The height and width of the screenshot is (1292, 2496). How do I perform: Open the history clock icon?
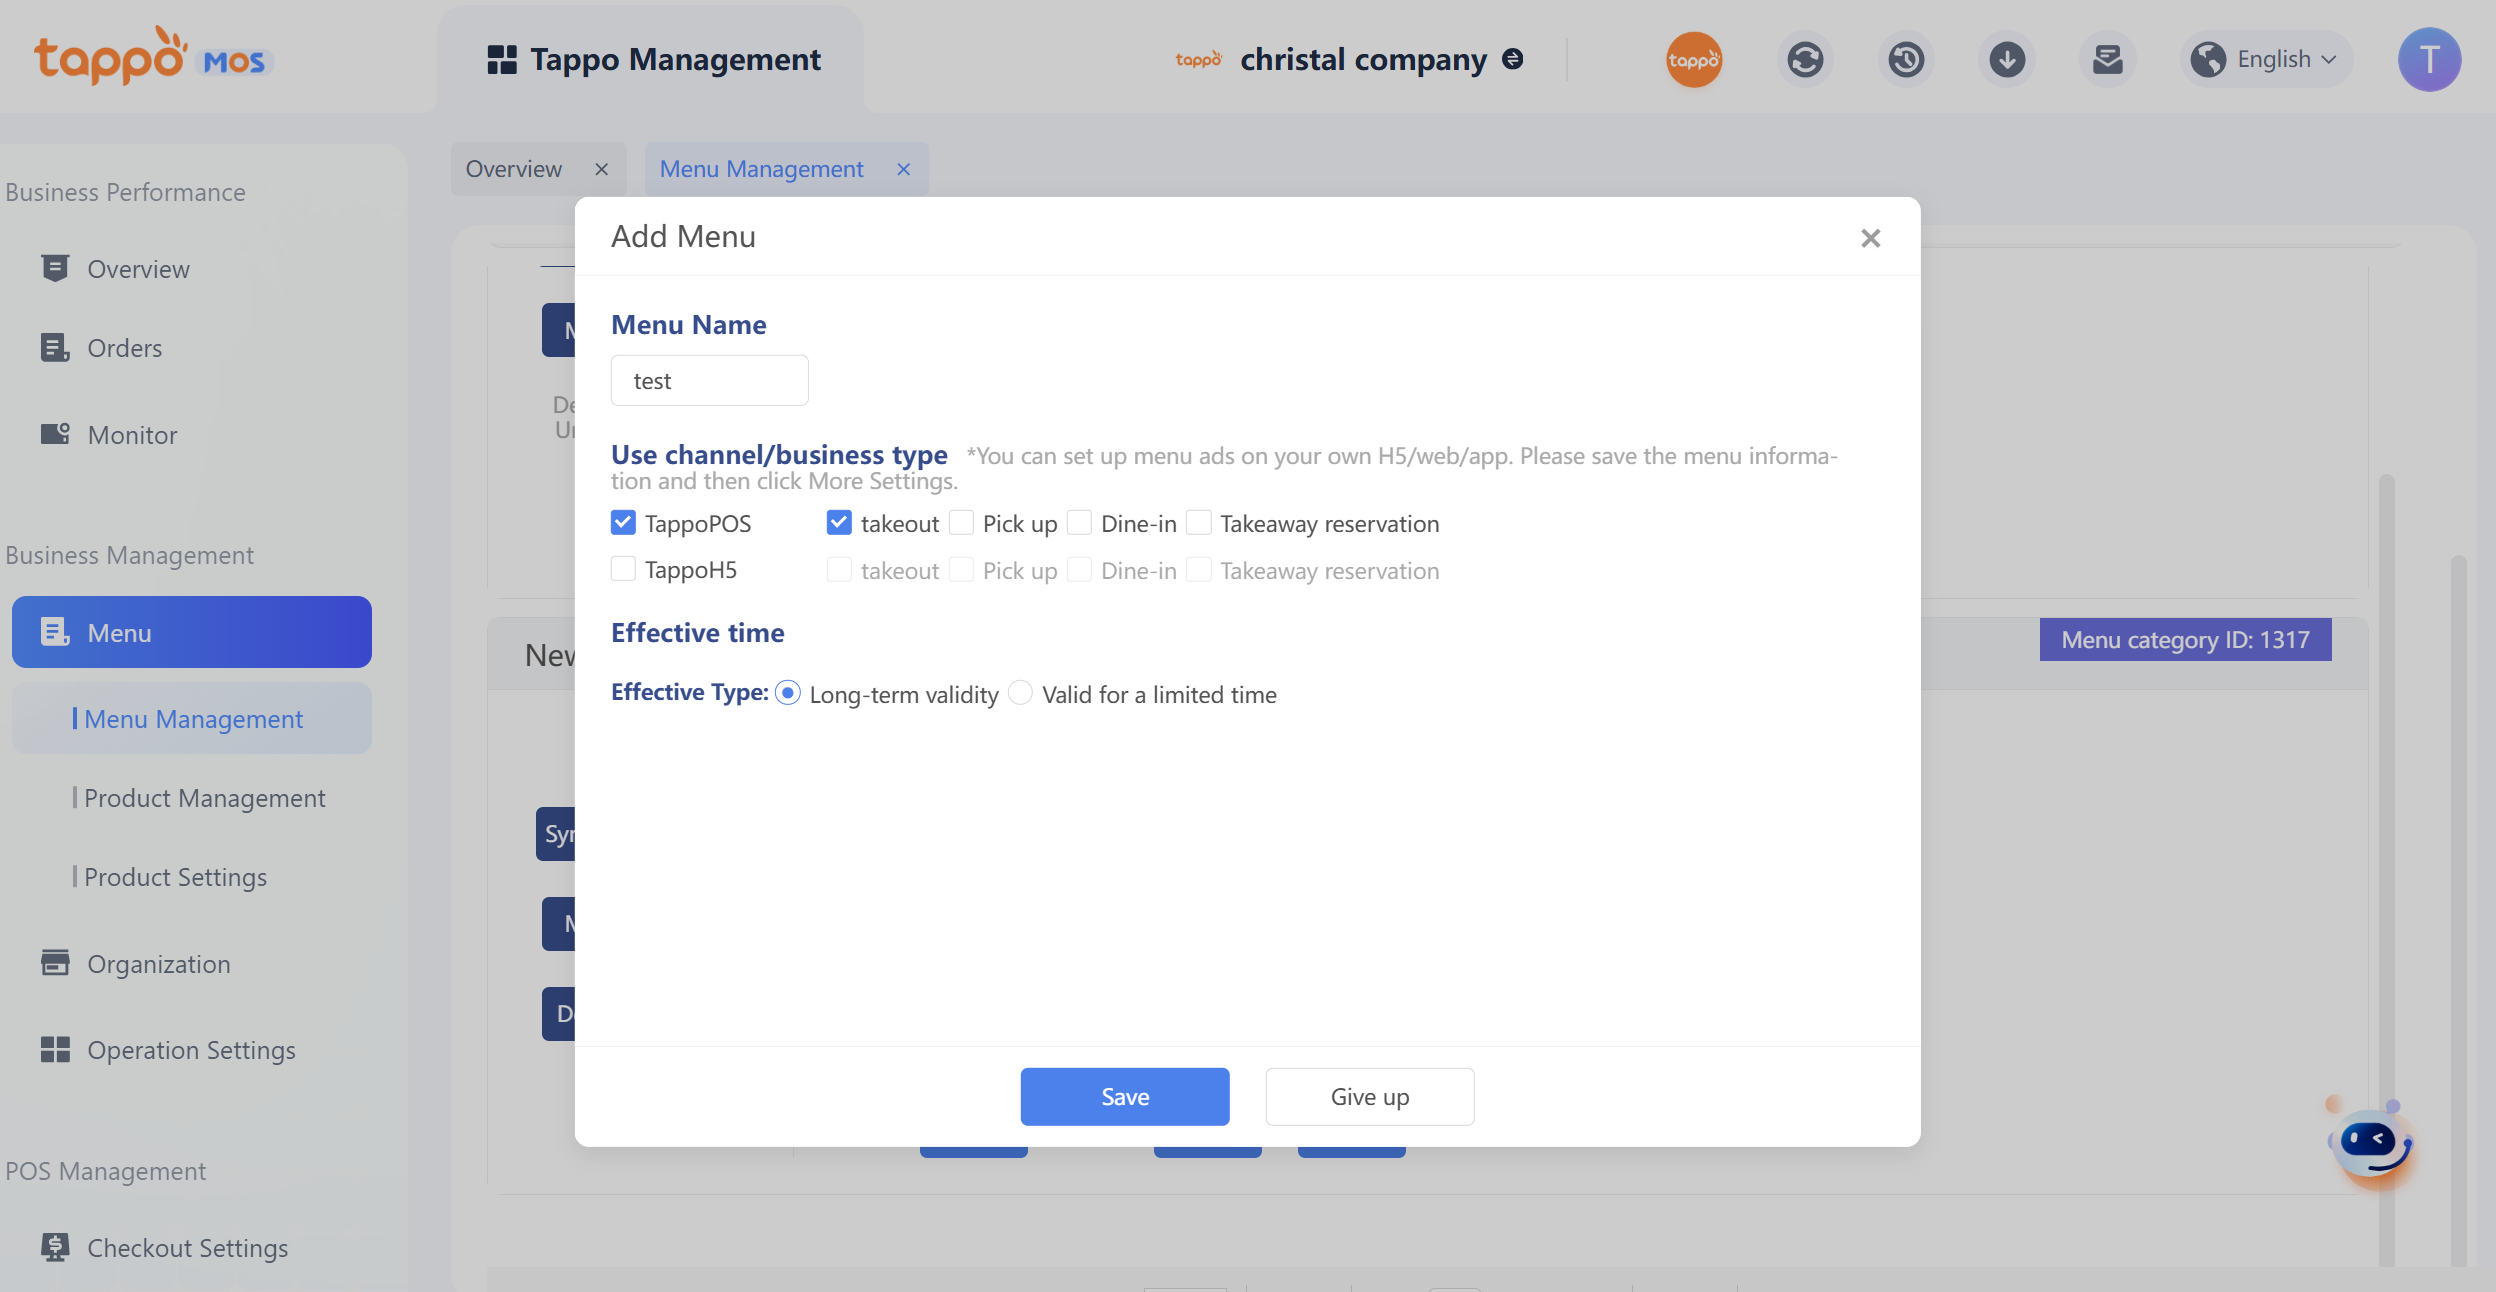click(1906, 60)
